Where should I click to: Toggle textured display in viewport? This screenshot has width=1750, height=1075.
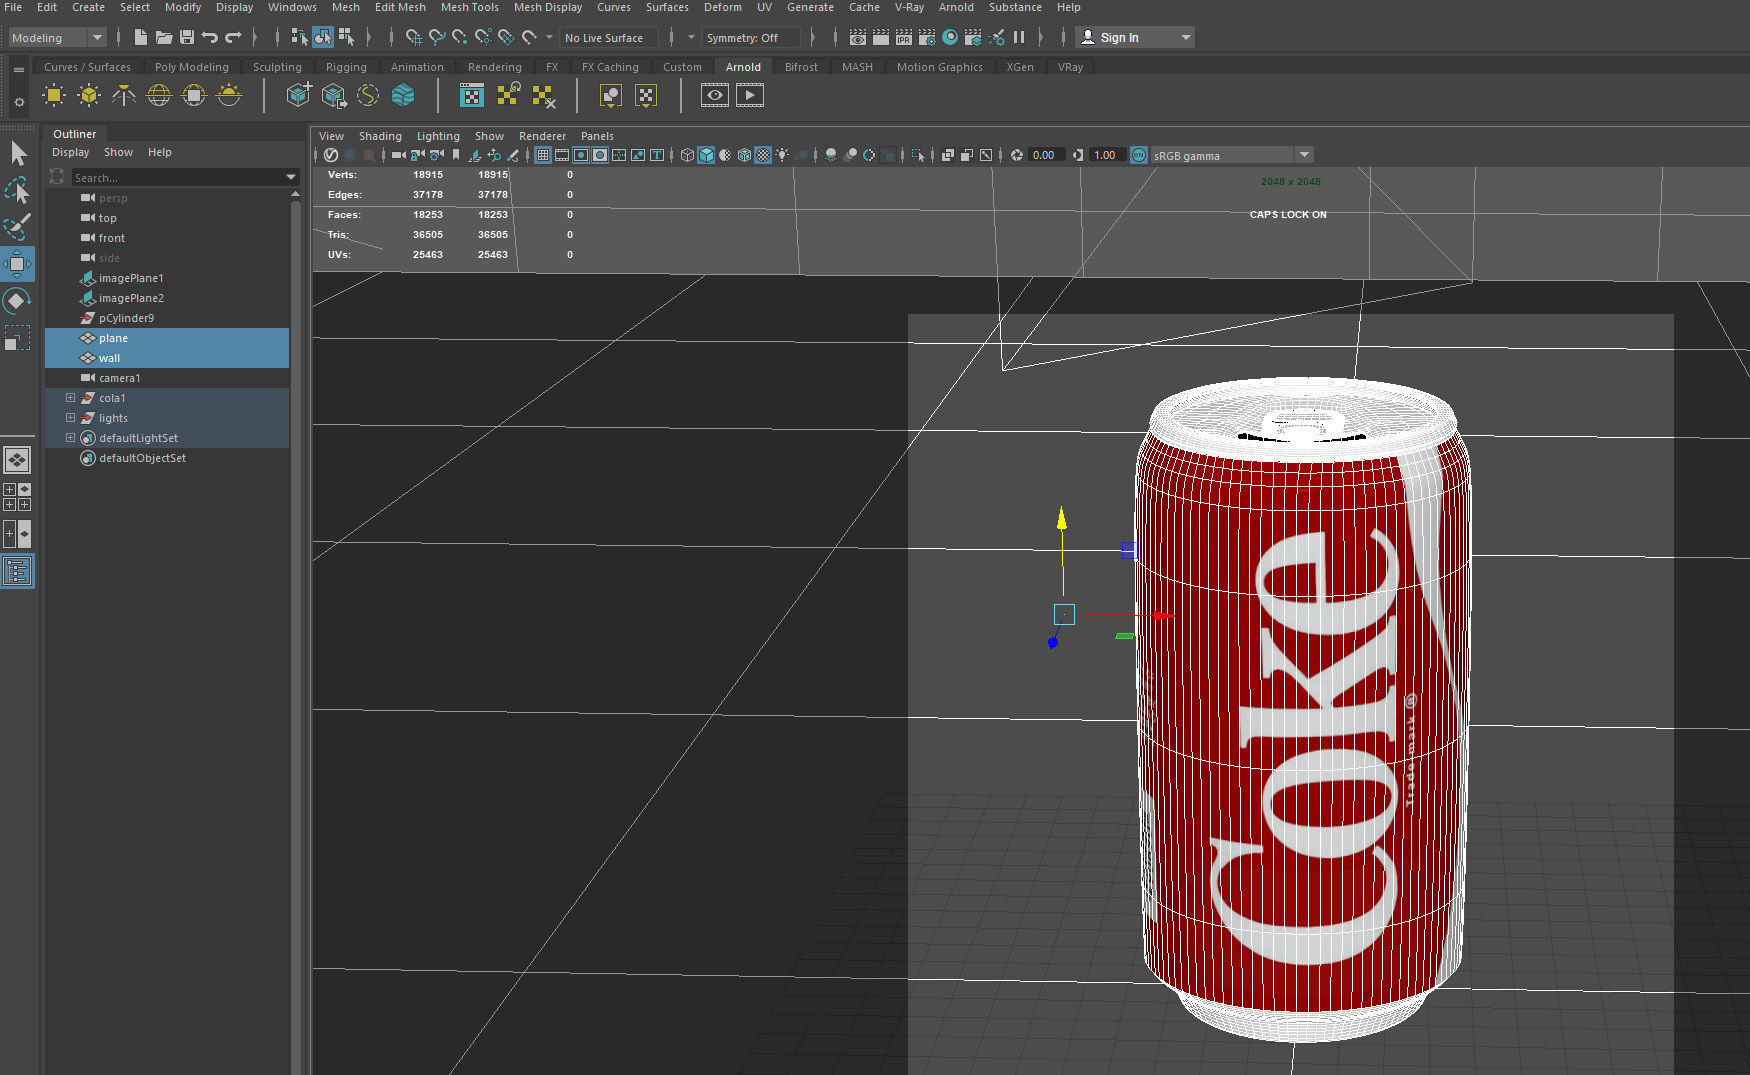[x=763, y=155]
